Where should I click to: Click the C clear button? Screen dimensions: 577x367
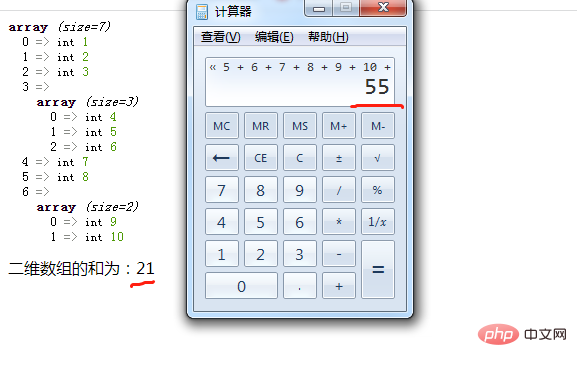[x=300, y=158]
